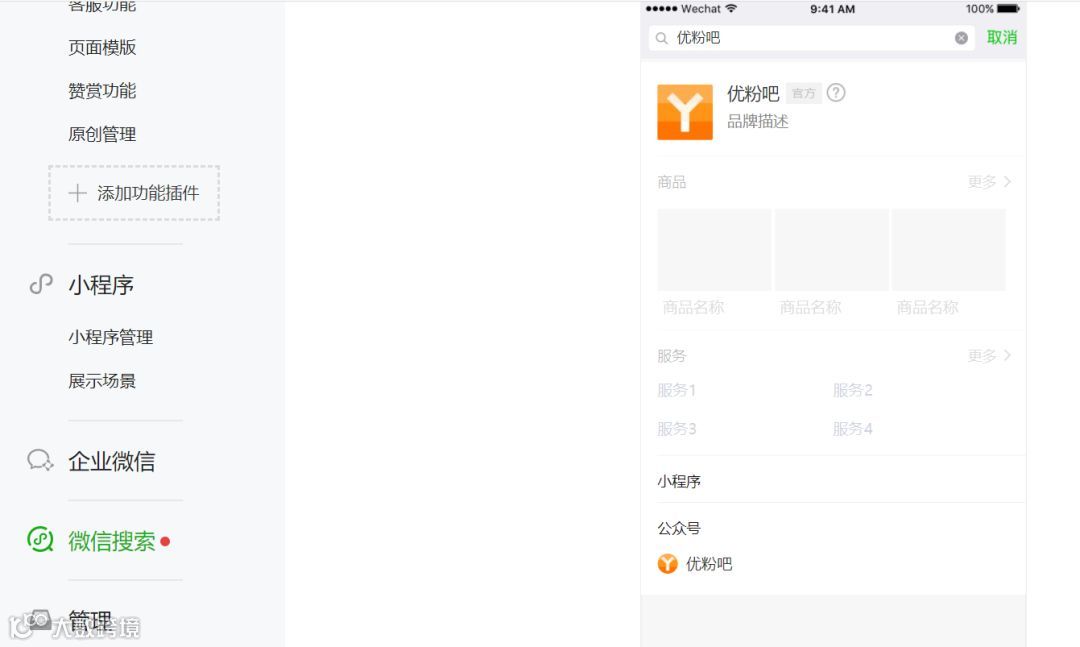The width and height of the screenshot is (1080, 647).
Task: Click the green 微信搜索 icon
Action: click(x=40, y=540)
